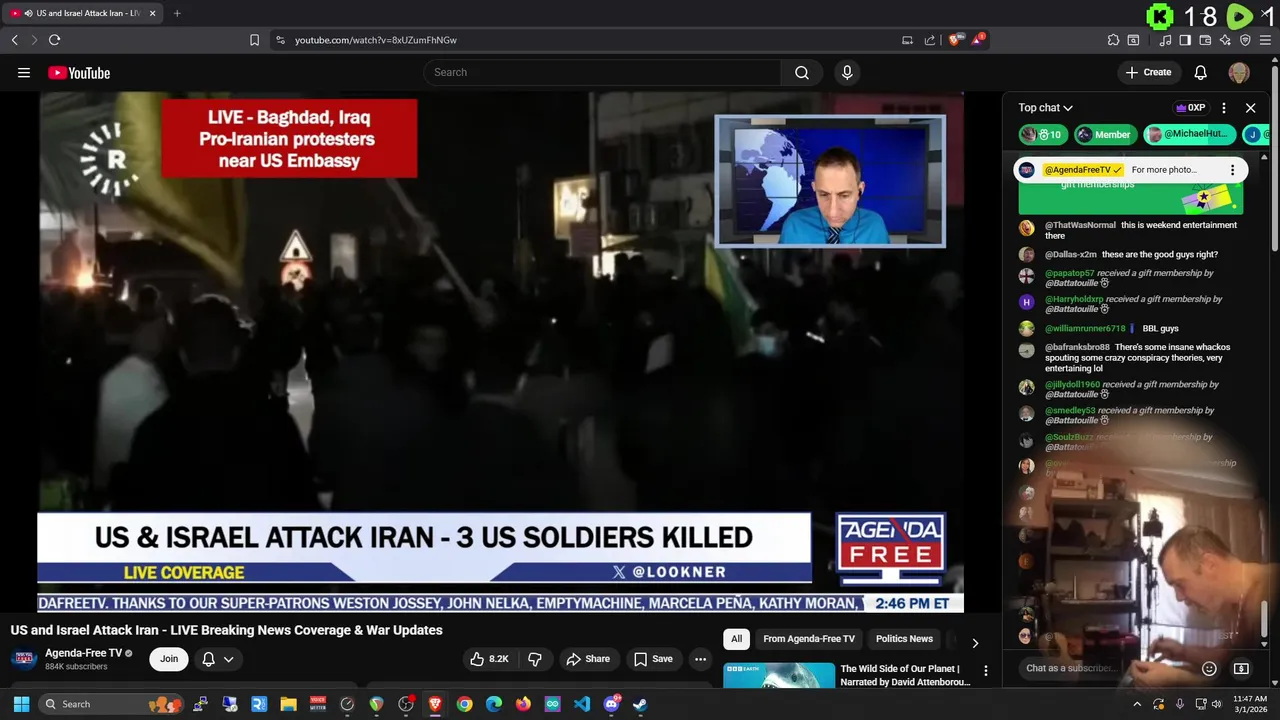Open the browser extensions puzzle icon
Screen dimensions: 1280x720
[1113, 40]
